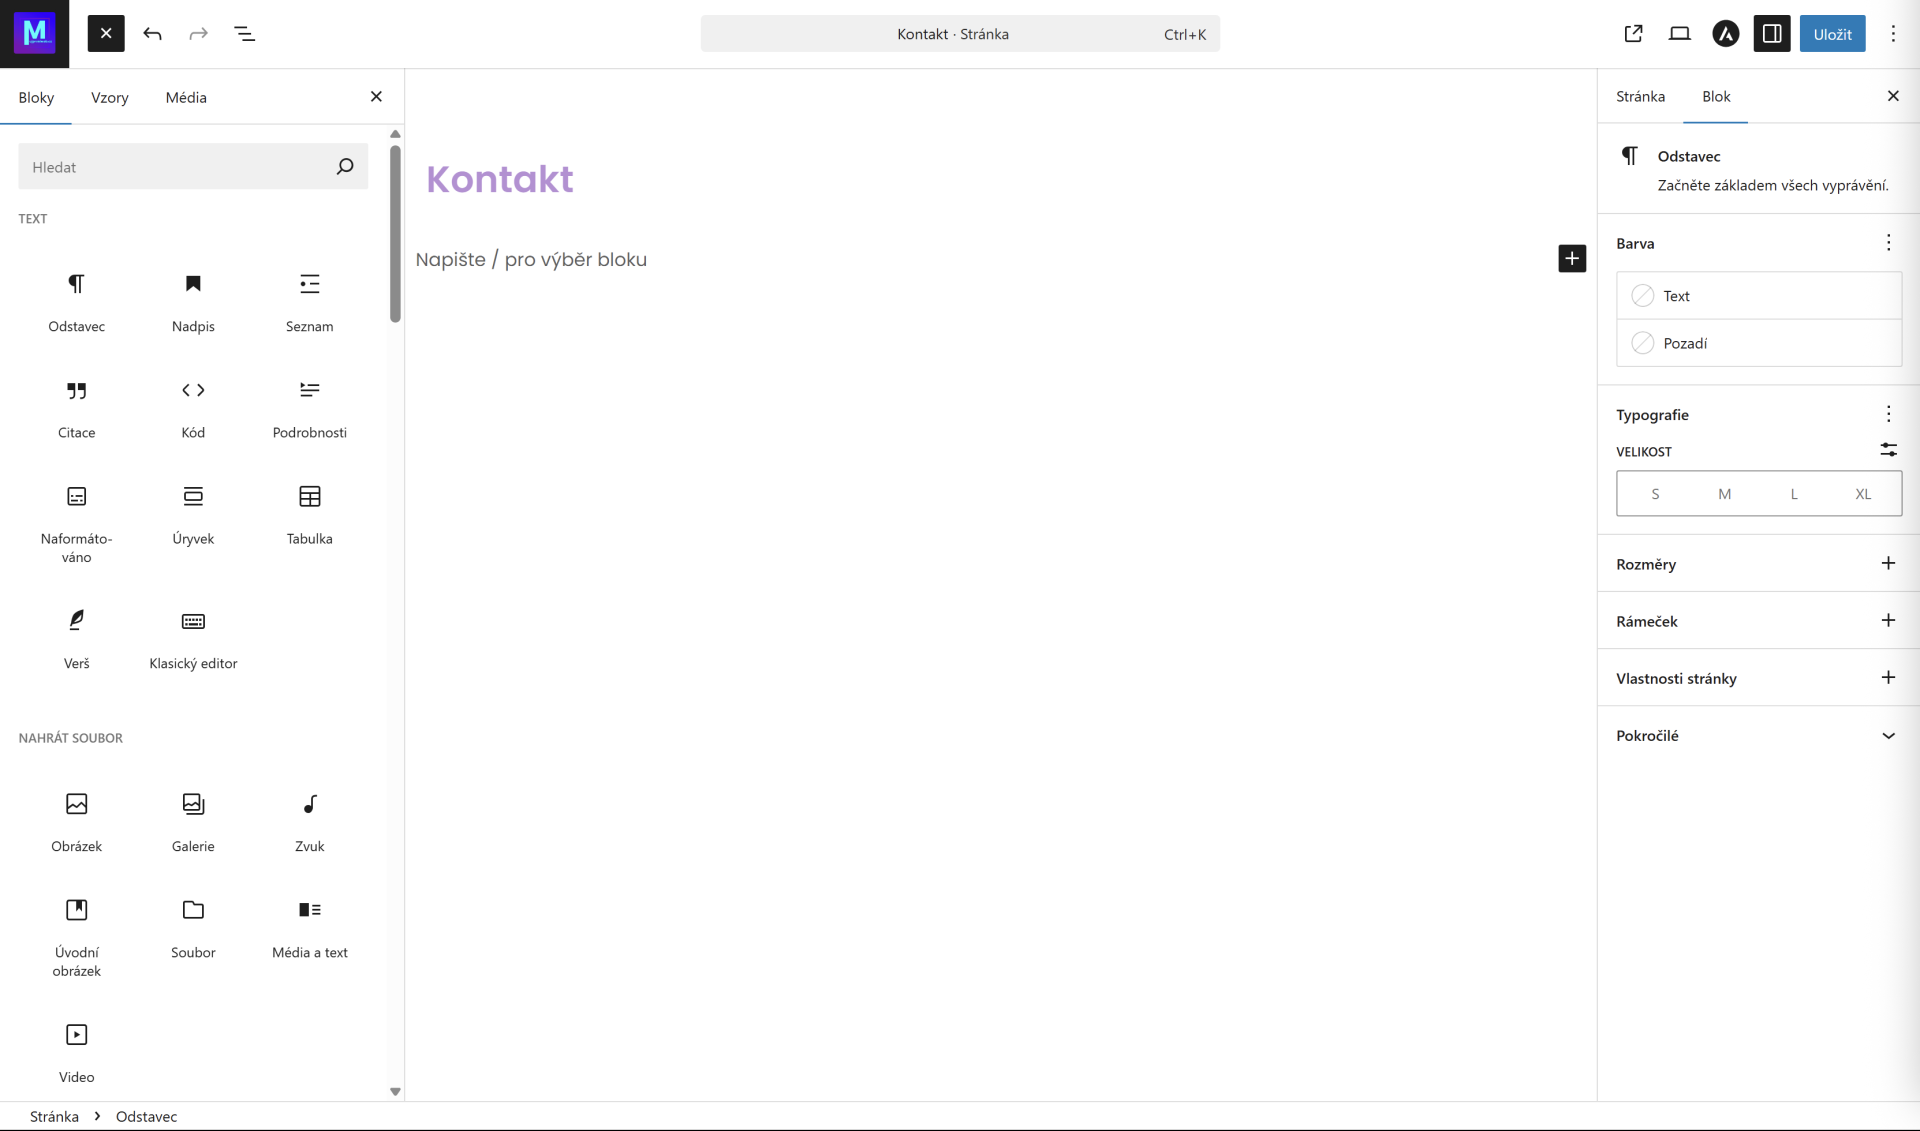Viewport: 1920px width, 1131px height.
Task: Switch to the Vzory tab
Action: coord(109,97)
